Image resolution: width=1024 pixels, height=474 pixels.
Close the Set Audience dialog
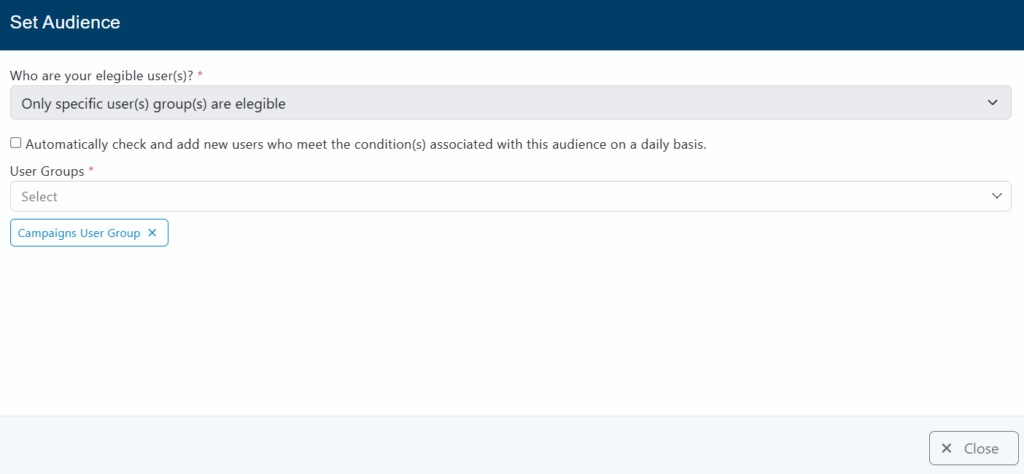click(972, 449)
